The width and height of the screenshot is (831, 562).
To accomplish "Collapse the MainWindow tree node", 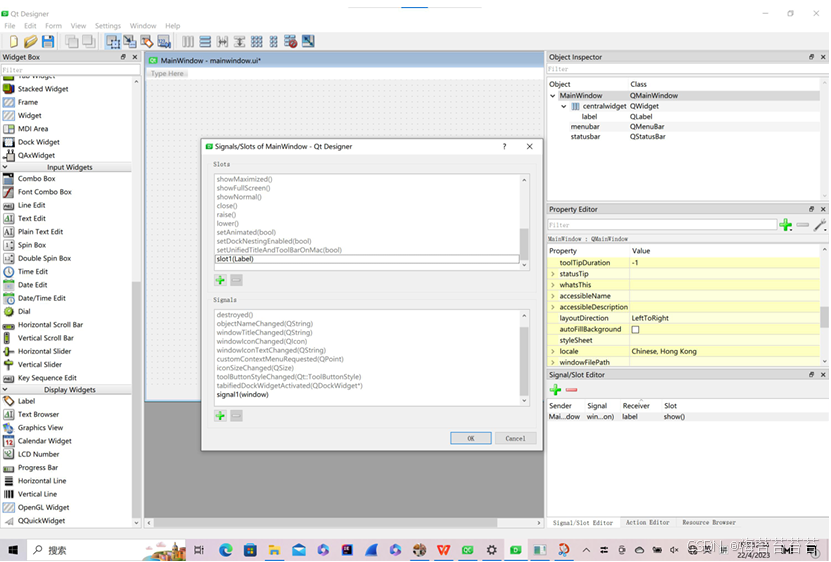I will tap(553, 95).
